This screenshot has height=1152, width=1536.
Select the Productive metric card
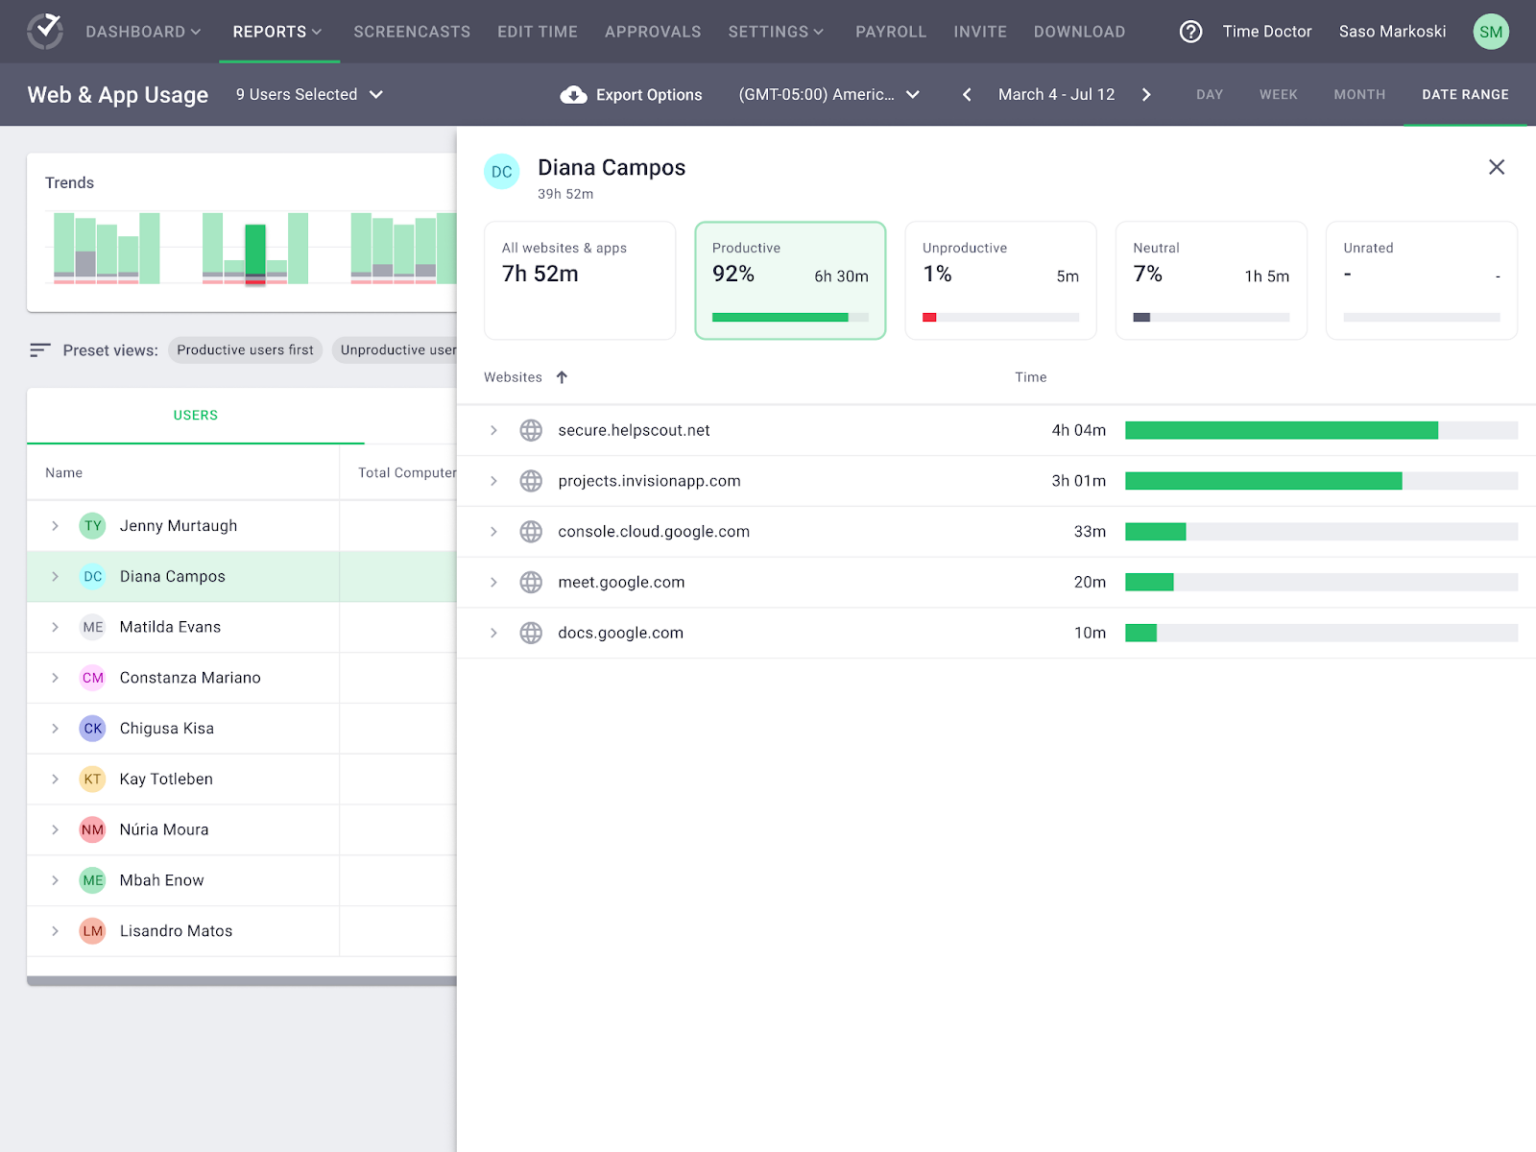(x=790, y=281)
